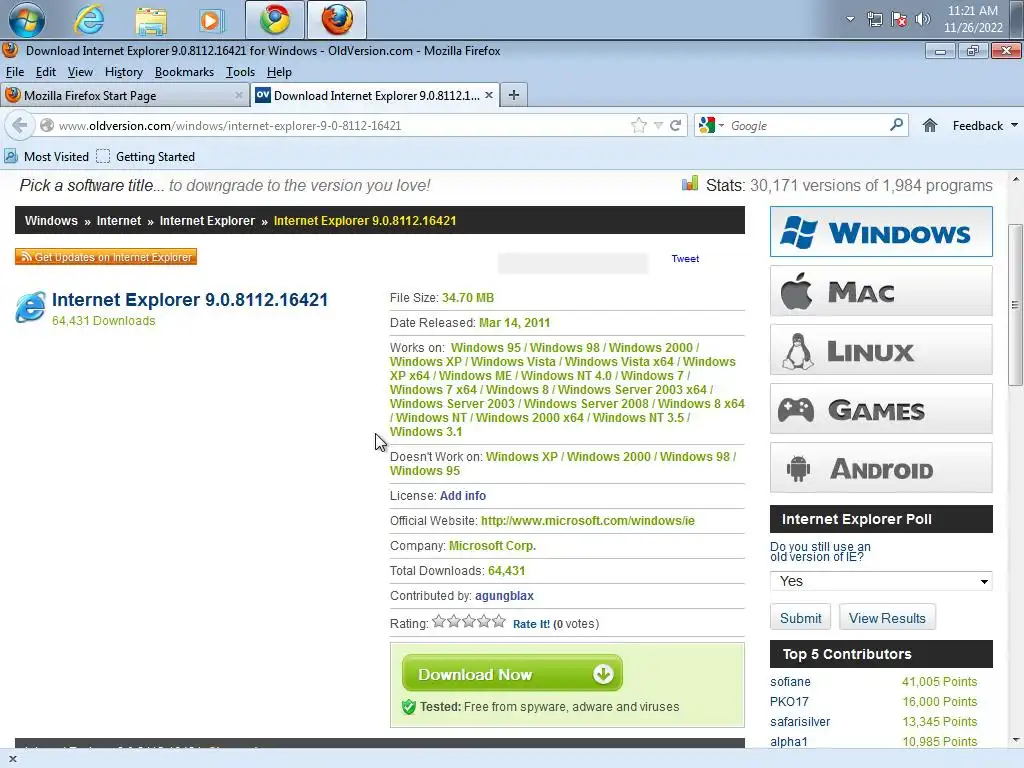Open the History menu
1024x768 pixels.
[x=123, y=72]
